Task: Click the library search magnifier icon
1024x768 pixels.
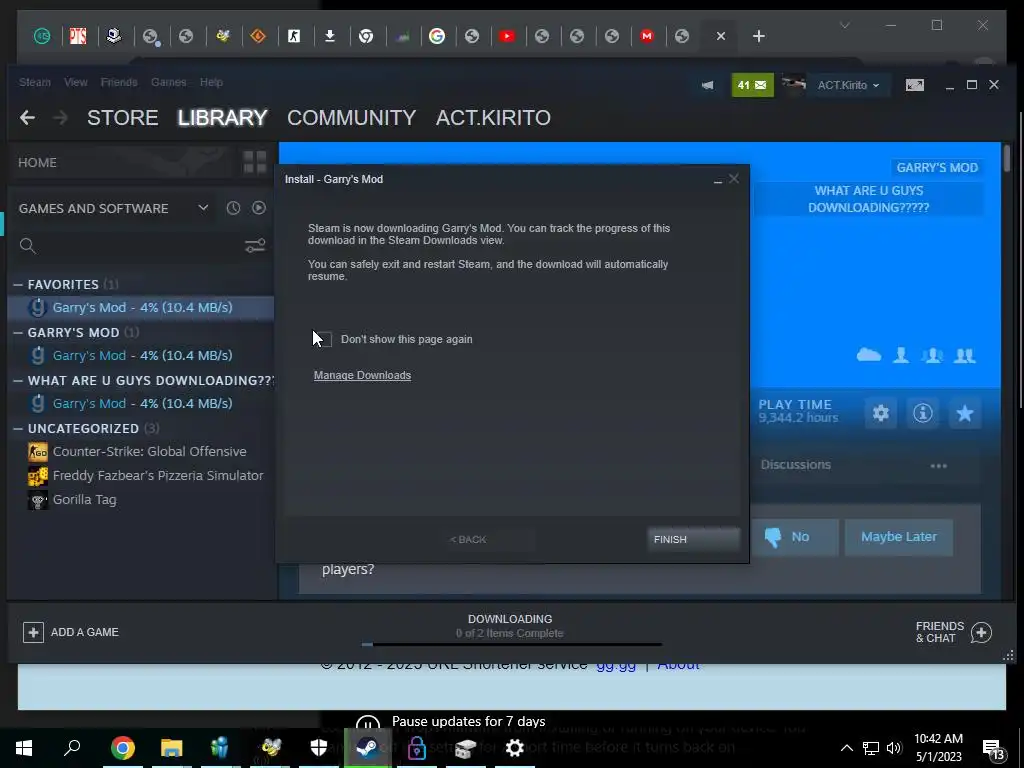Action: pos(27,246)
